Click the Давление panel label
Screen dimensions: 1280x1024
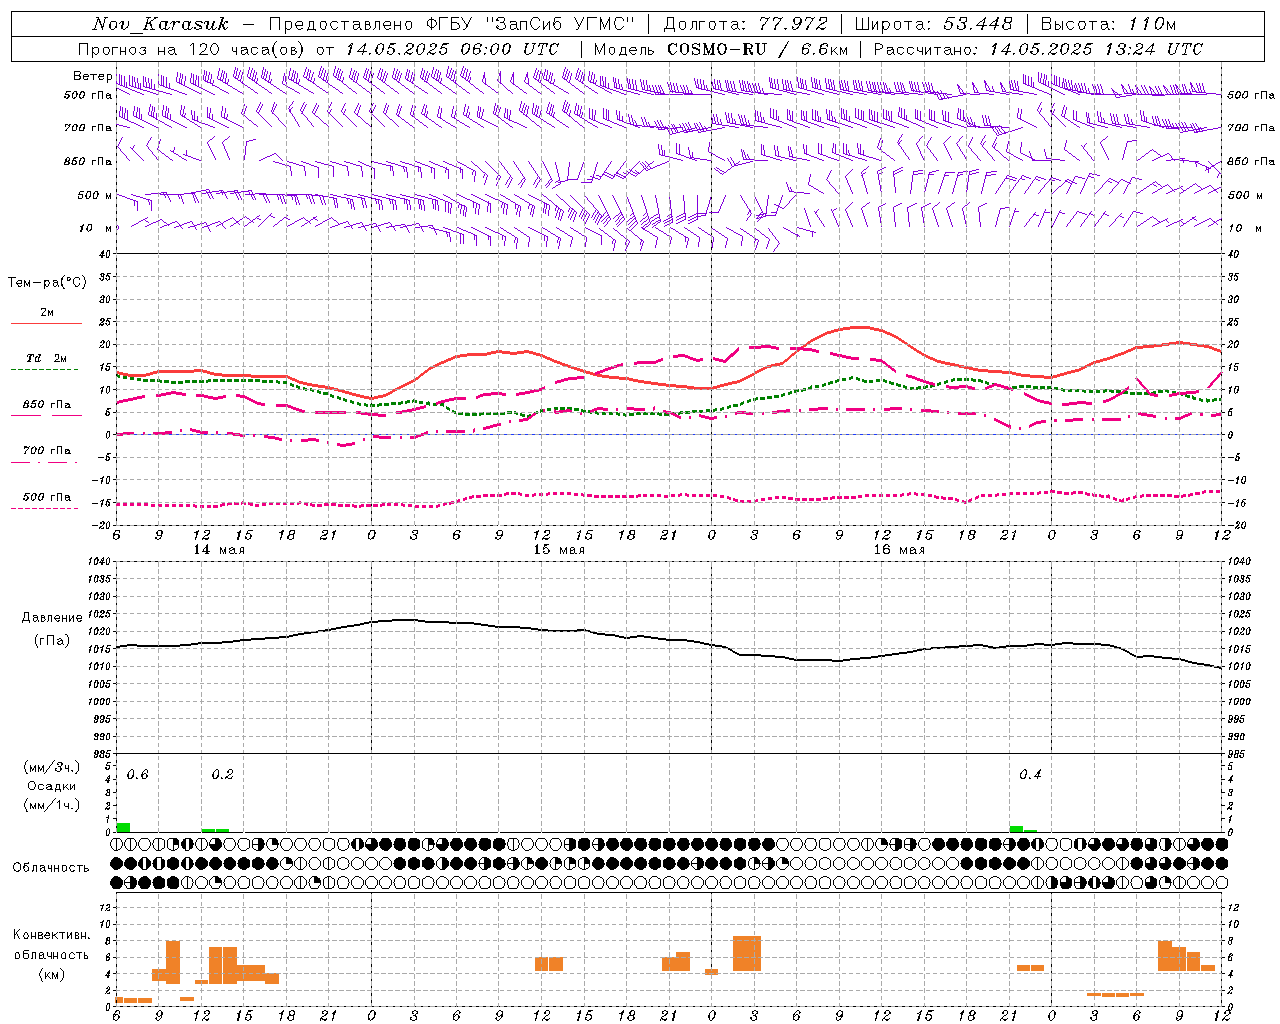[51, 618]
